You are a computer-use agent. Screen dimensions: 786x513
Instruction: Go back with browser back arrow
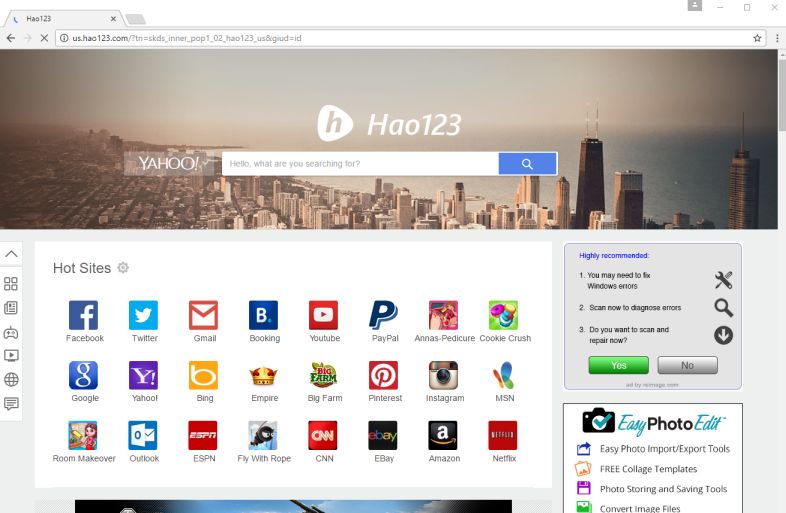pyautogui.click(x=11, y=38)
